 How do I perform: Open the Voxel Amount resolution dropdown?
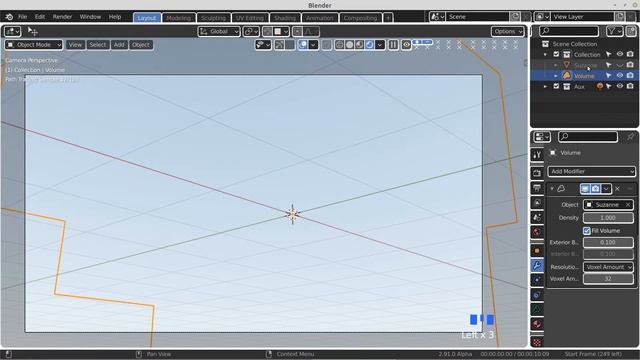608,267
